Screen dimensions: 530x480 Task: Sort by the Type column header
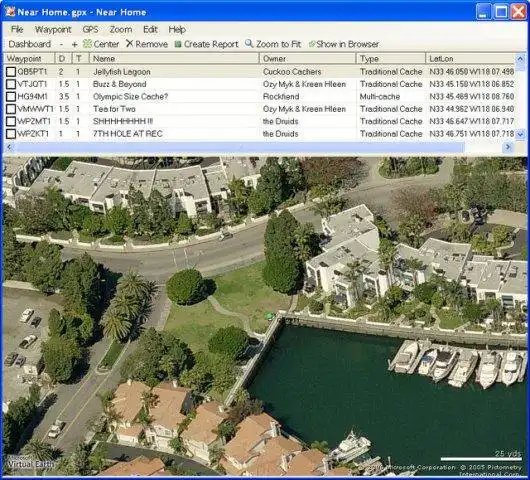coord(391,58)
